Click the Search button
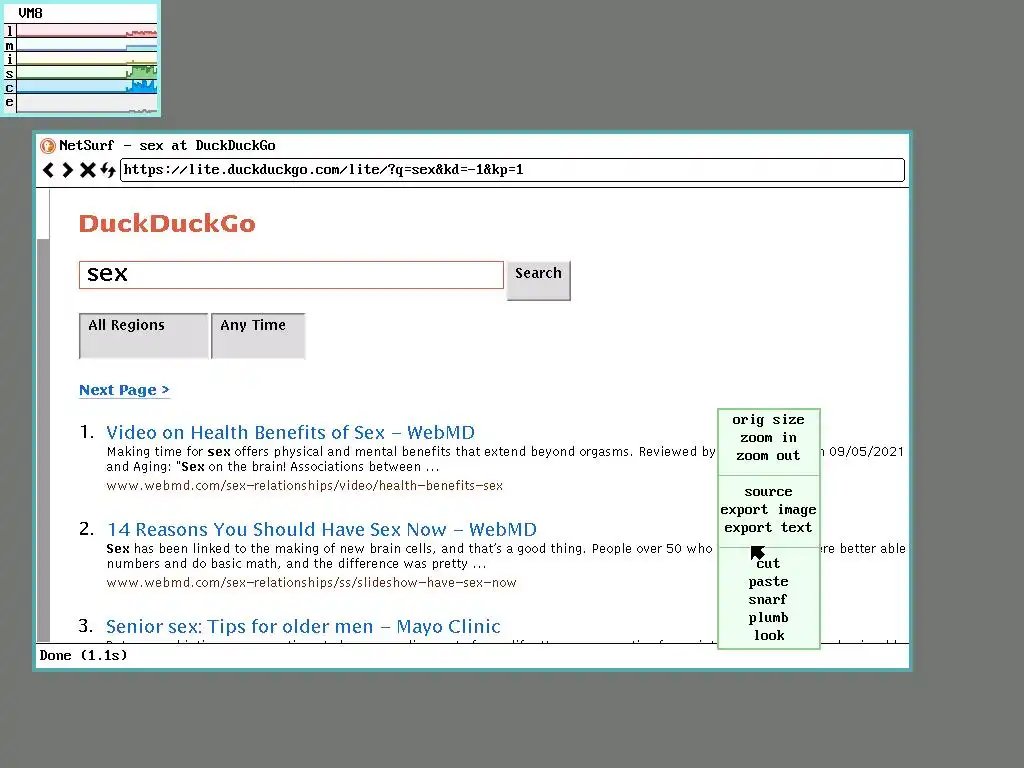Image resolution: width=1024 pixels, height=768 pixels. click(x=538, y=280)
